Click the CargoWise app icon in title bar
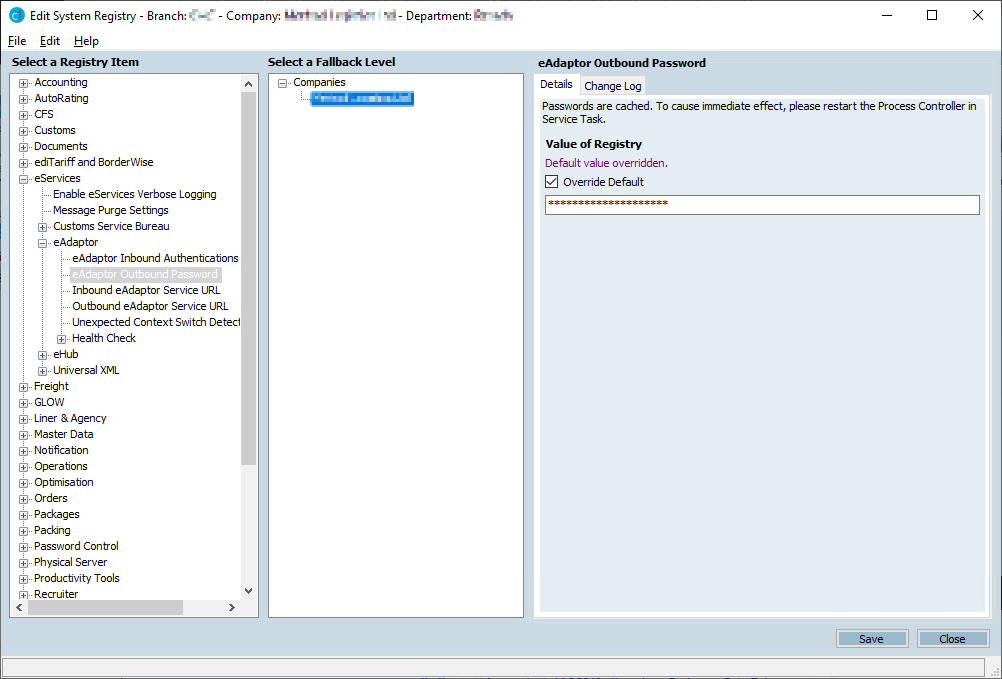1002x679 pixels. (x=16, y=15)
